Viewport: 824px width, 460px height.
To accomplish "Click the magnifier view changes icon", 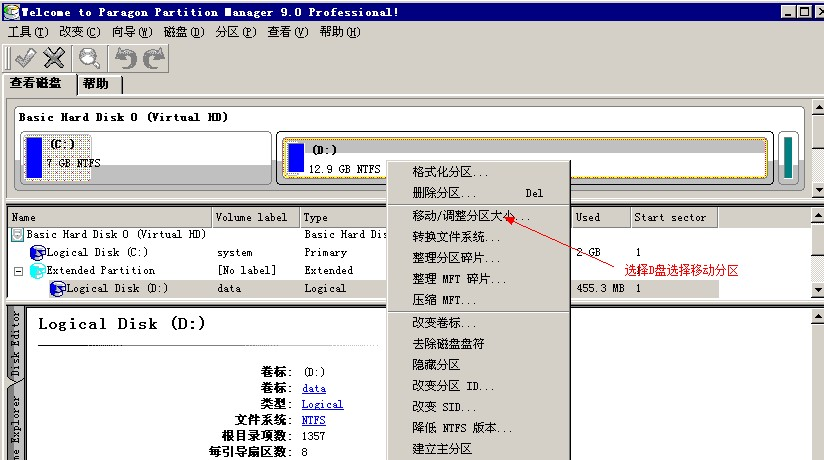I will coord(90,59).
